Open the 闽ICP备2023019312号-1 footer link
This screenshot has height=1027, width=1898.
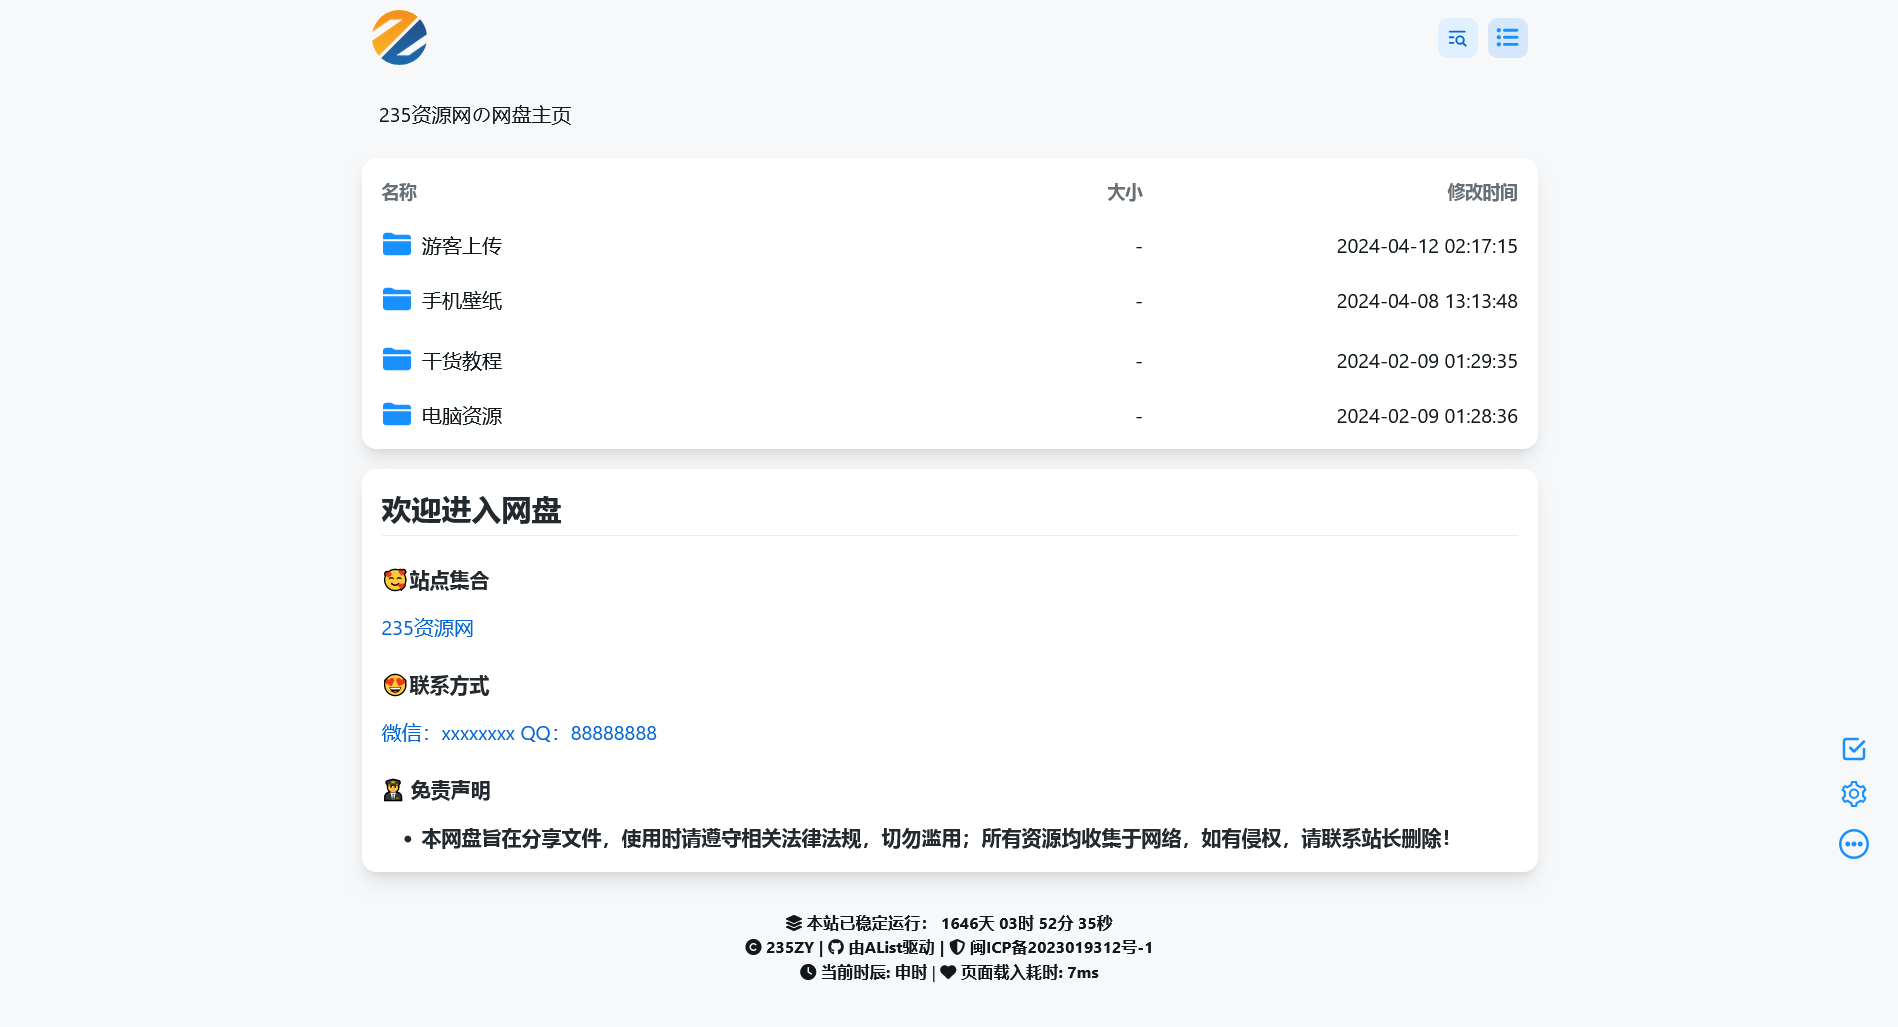1060,947
